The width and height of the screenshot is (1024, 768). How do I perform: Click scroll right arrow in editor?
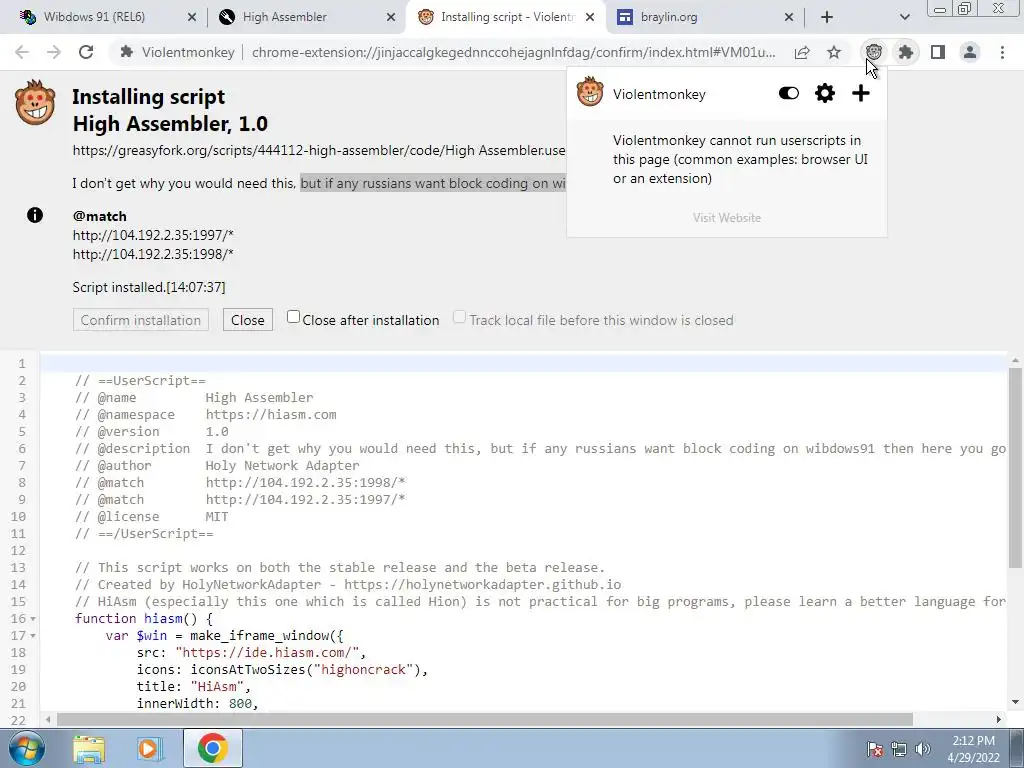pos(999,720)
